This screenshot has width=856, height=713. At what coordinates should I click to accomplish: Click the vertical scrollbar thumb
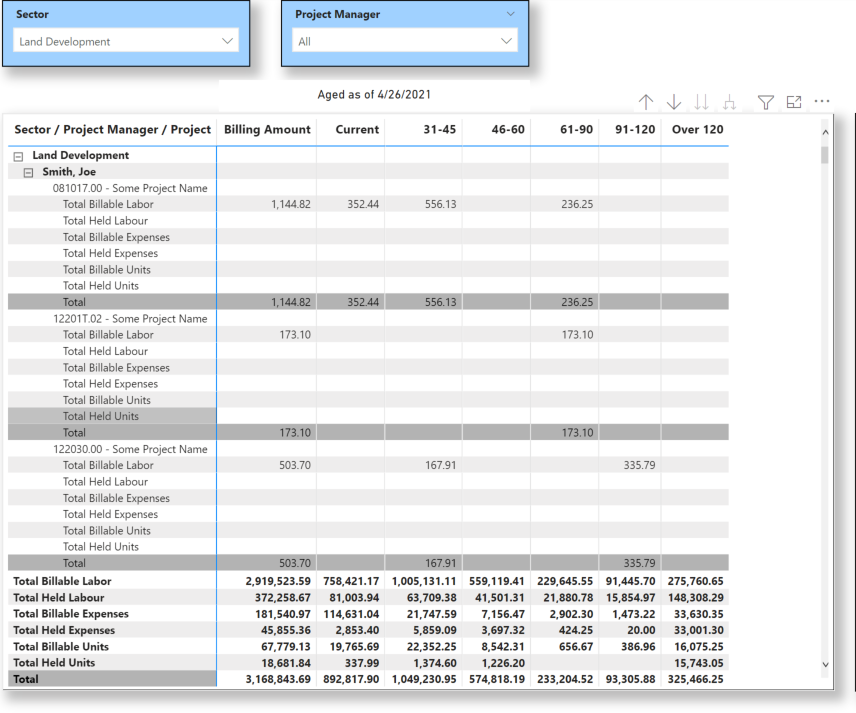click(x=825, y=155)
